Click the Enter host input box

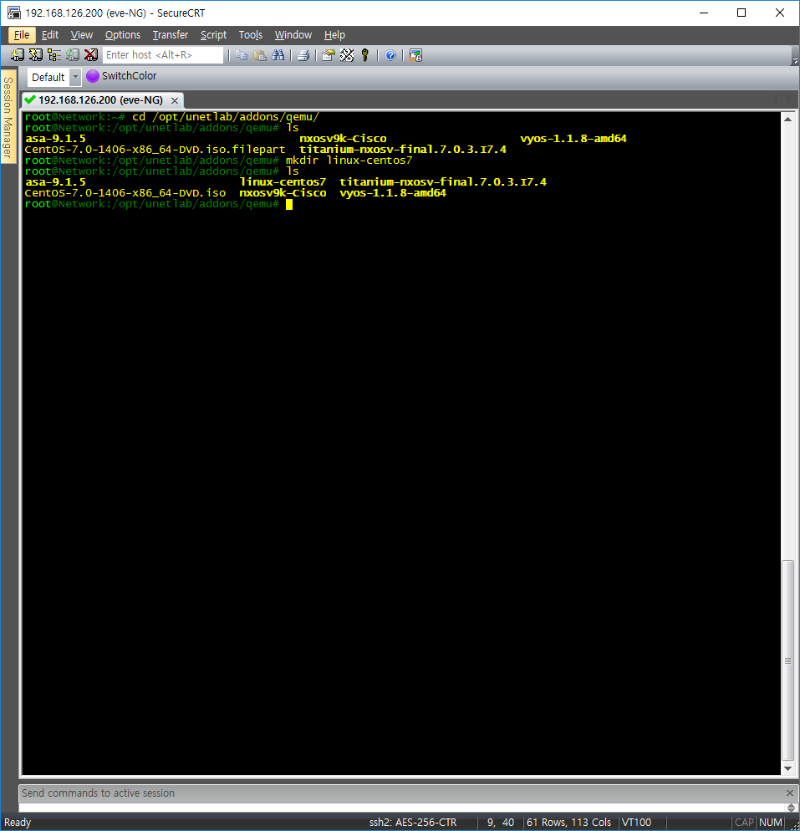tap(163, 55)
